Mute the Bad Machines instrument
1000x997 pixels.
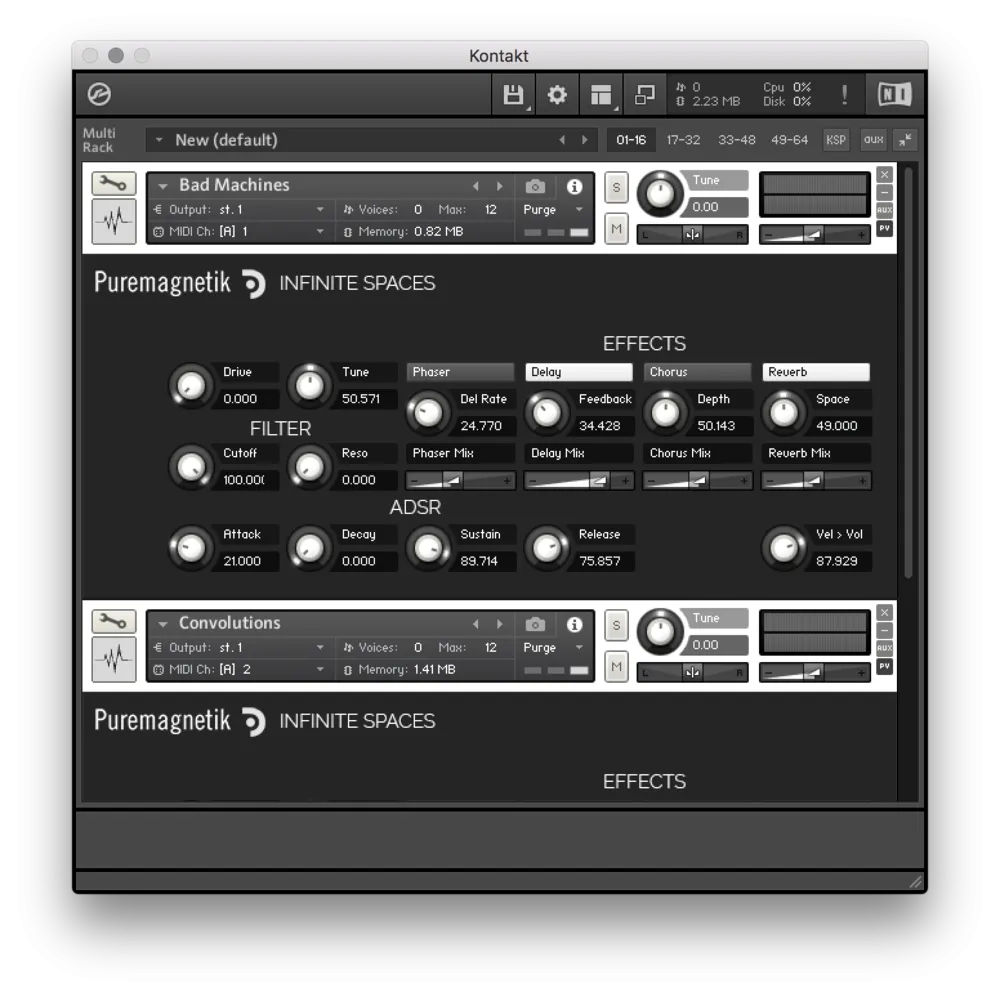(616, 228)
